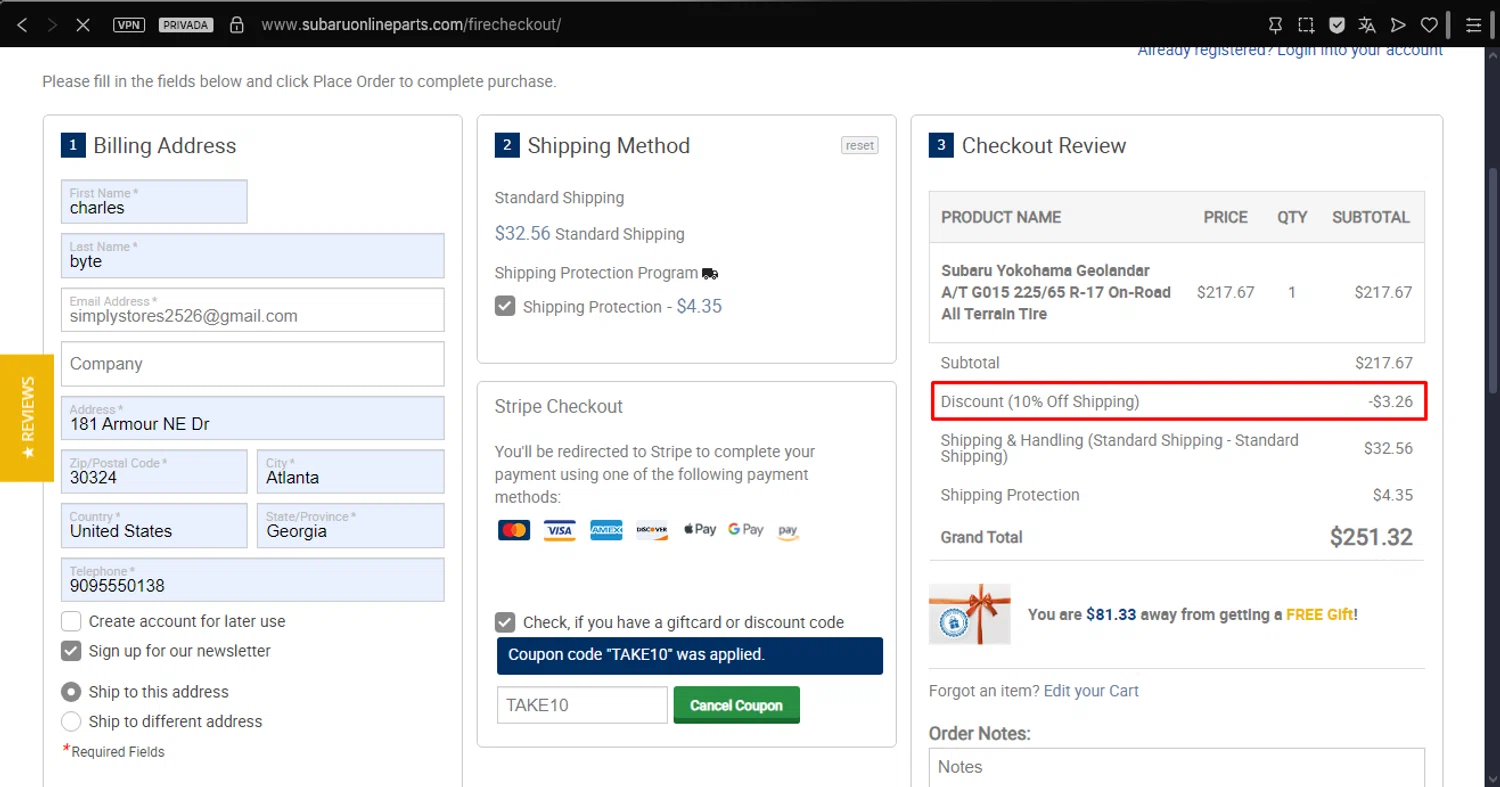Image resolution: width=1500 pixels, height=787 pixels.
Task: Click the shipping protection truck icon
Action: (710, 273)
